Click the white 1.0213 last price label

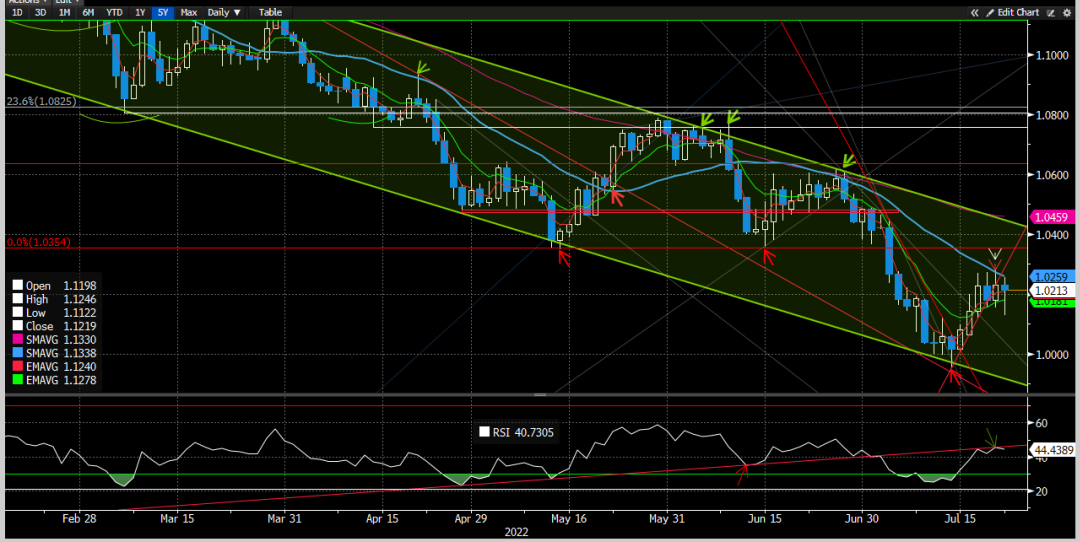[x=1050, y=291]
